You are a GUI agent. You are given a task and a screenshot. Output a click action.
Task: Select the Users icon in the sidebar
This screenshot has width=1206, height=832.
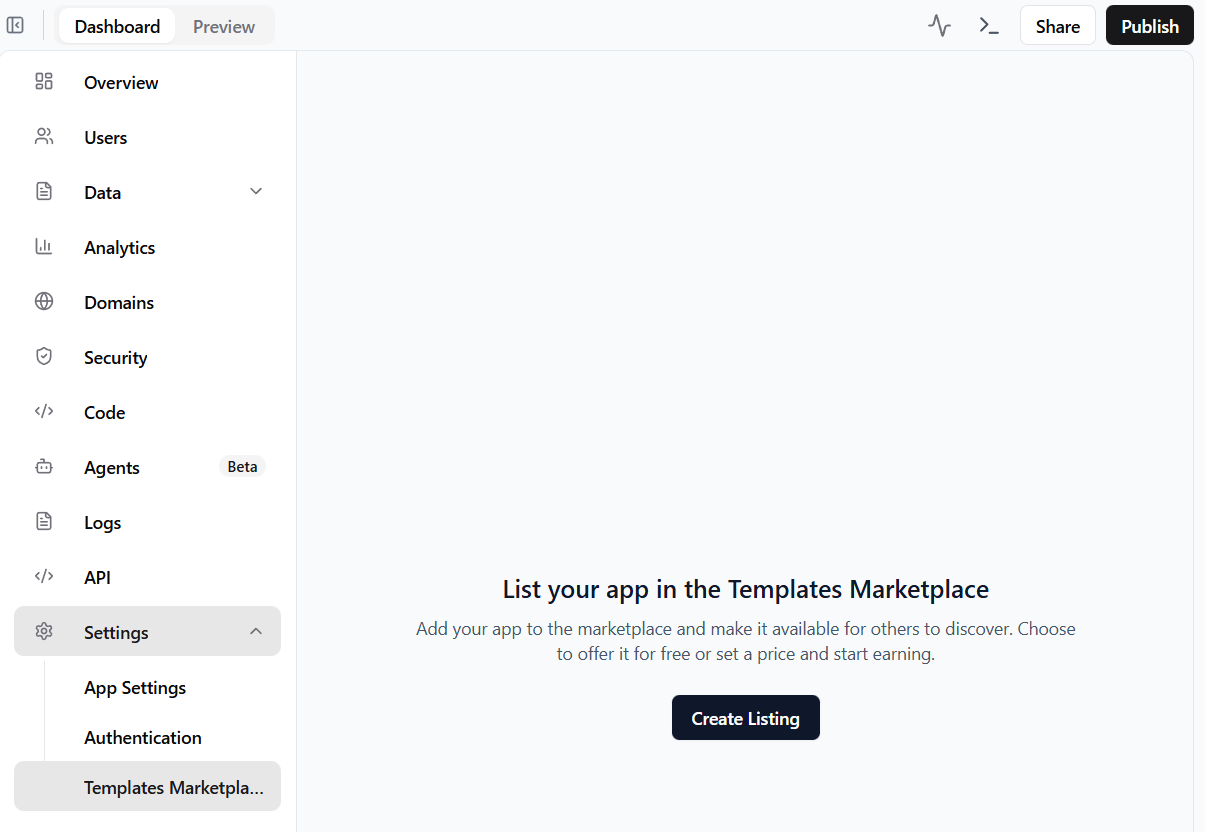point(44,137)
